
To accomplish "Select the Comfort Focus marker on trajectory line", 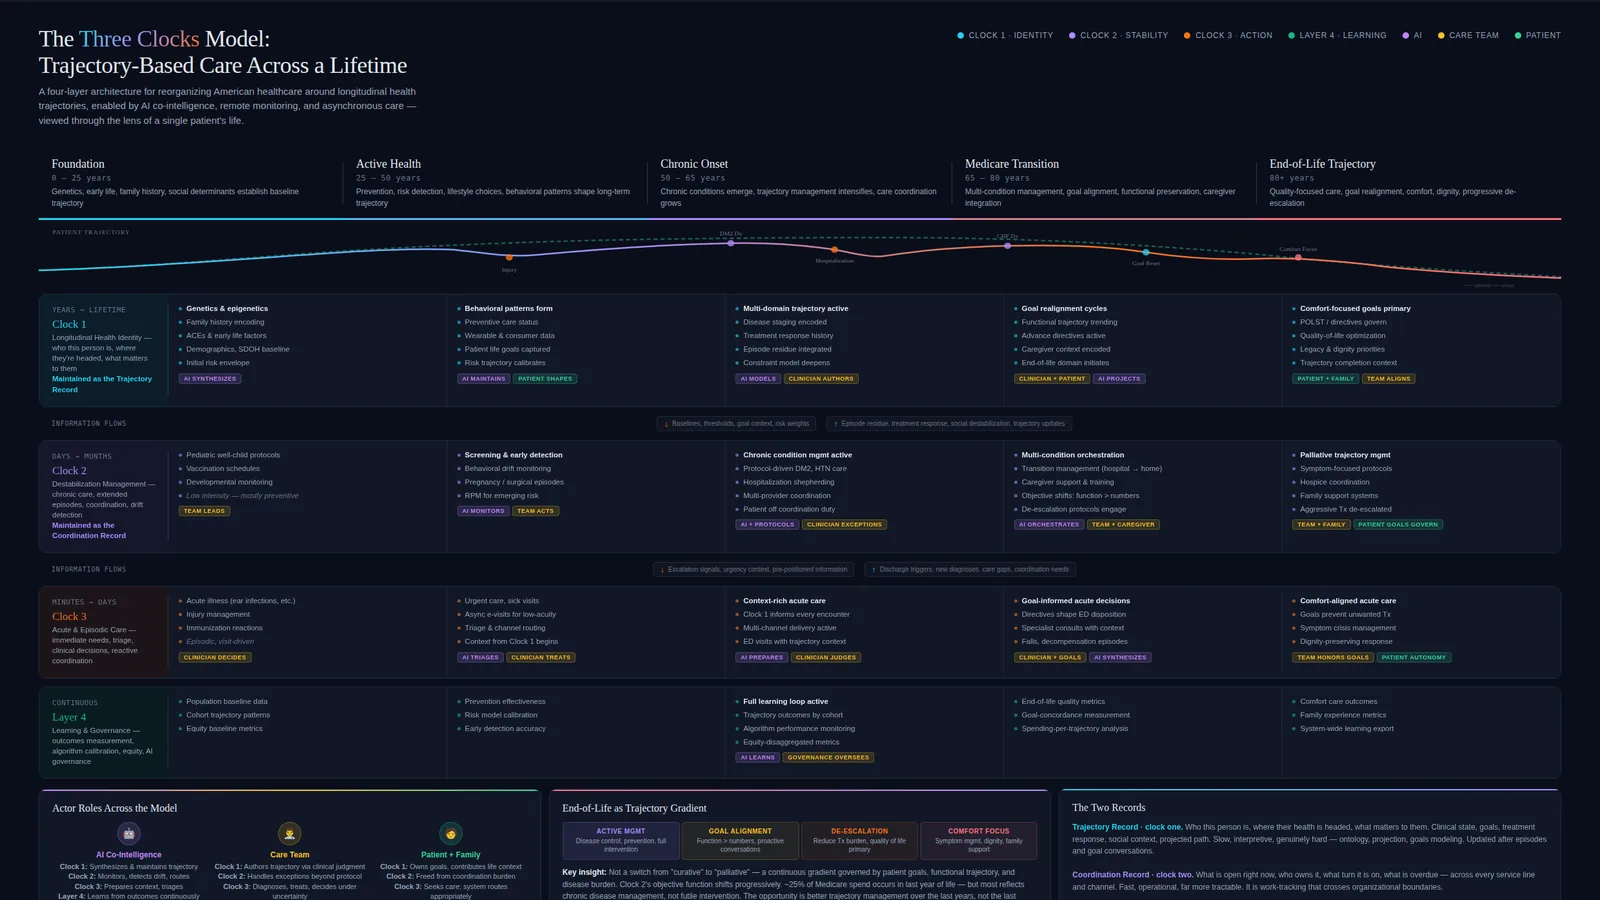I will pos(1298,258).
